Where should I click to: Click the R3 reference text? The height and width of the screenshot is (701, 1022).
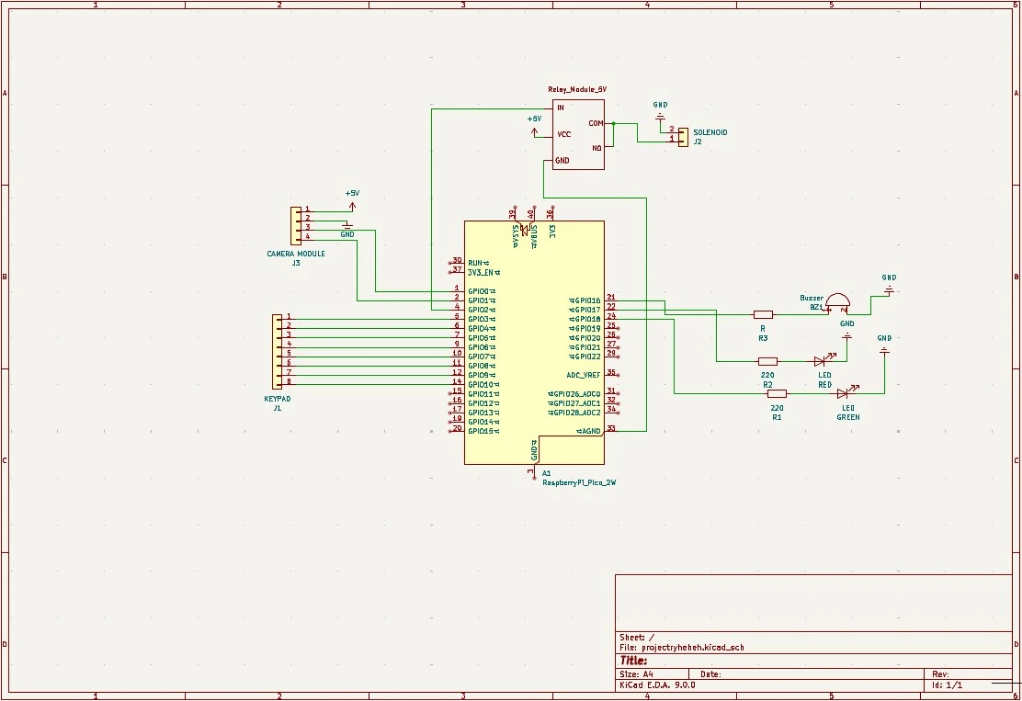click(x=763, y=338)
